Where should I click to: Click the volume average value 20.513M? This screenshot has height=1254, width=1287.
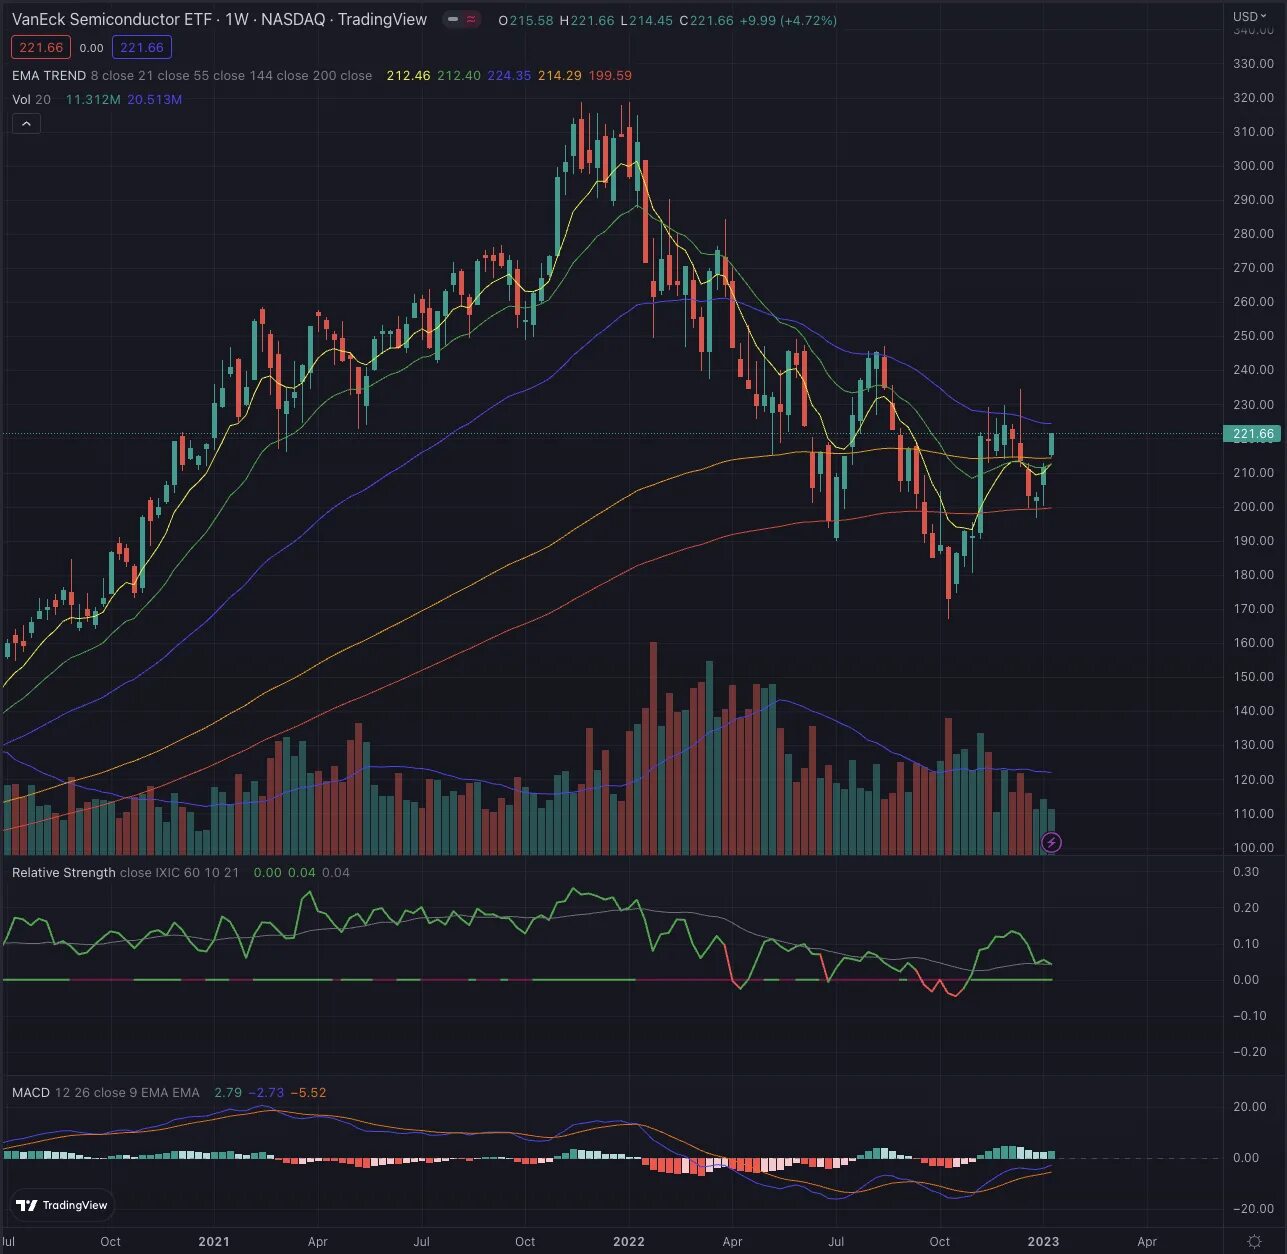coord(154,99)
